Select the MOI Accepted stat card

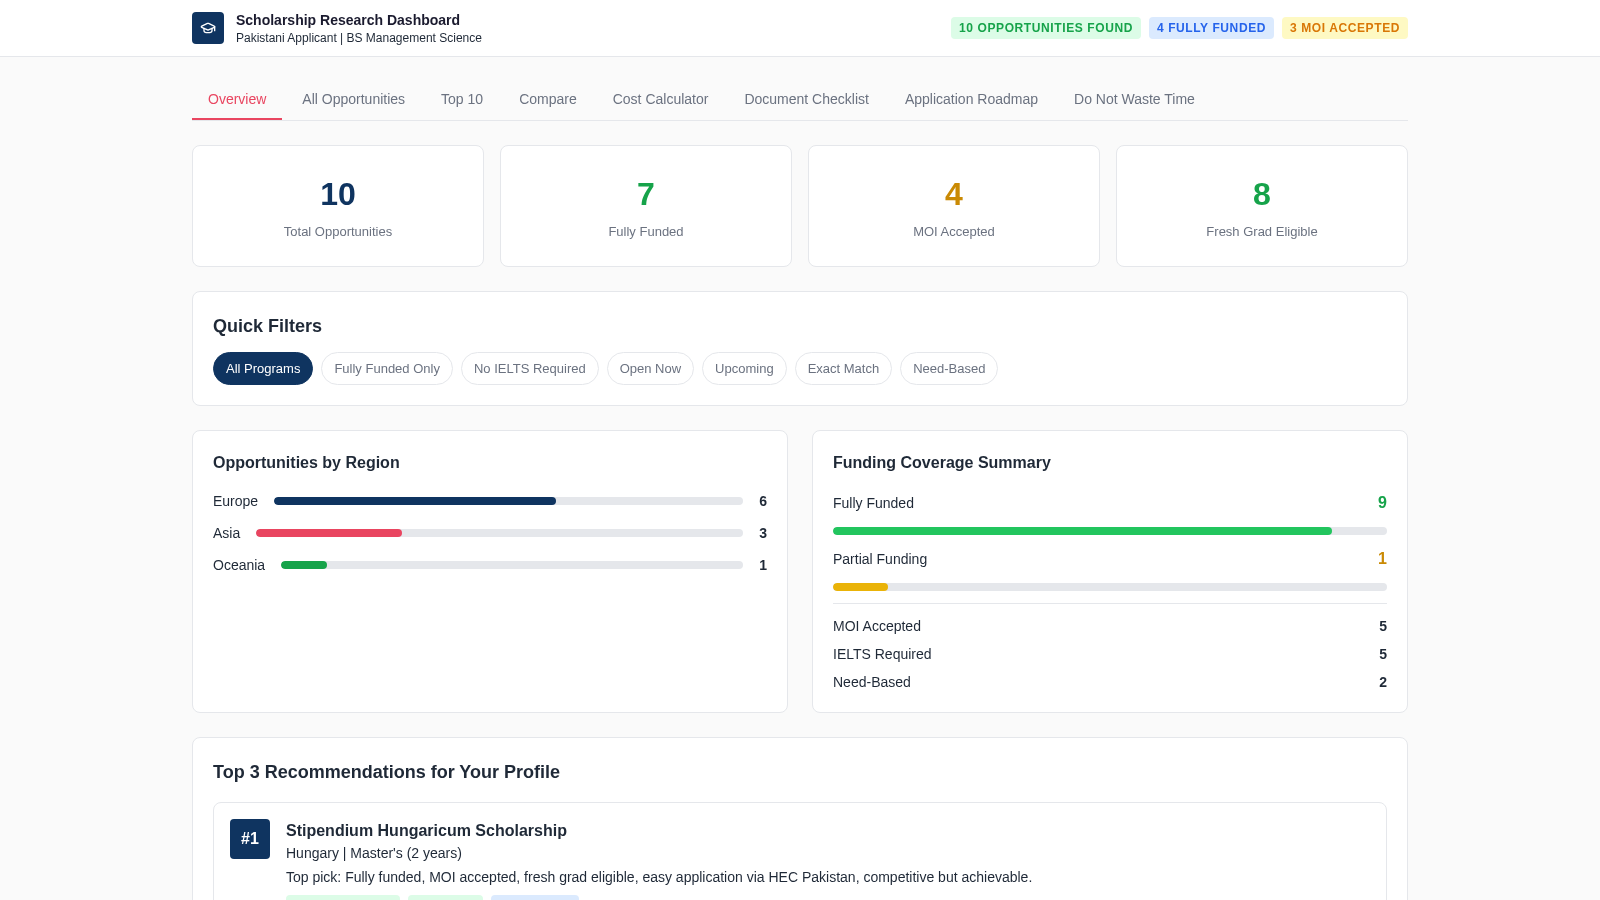pos(954,206)
